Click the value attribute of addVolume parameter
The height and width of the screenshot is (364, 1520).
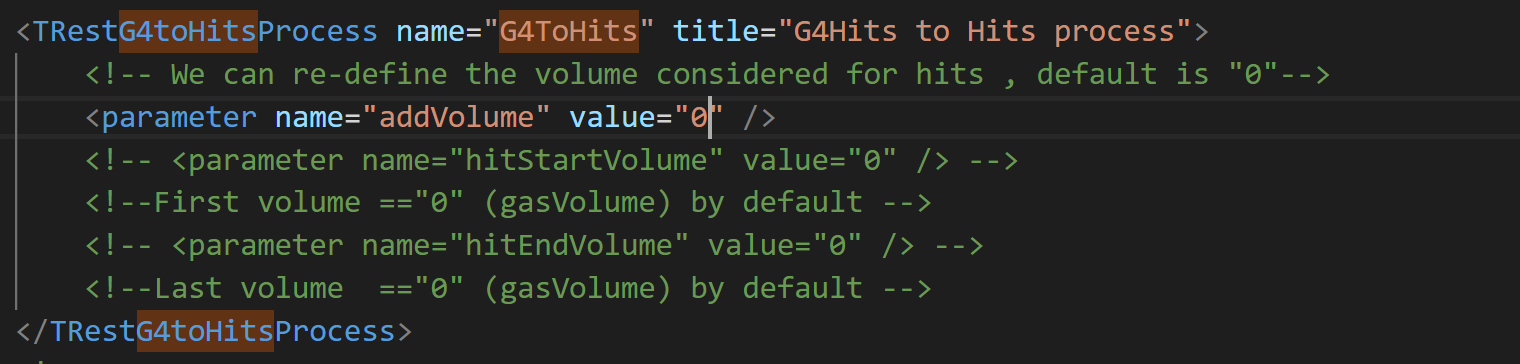612,118
